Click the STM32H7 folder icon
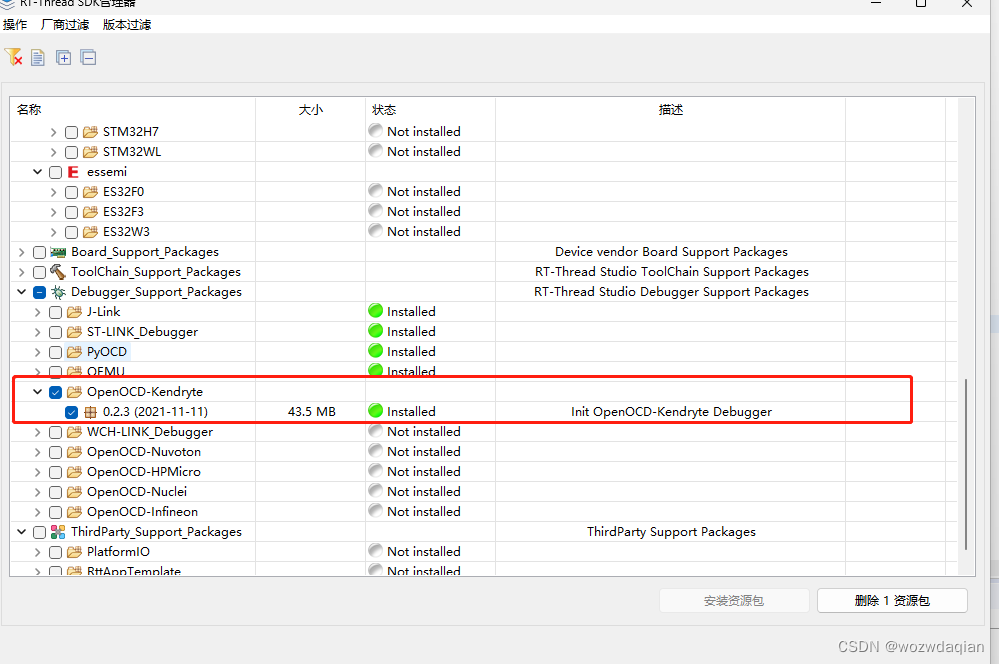Screen dimensions: 999x664 [90, 132]
